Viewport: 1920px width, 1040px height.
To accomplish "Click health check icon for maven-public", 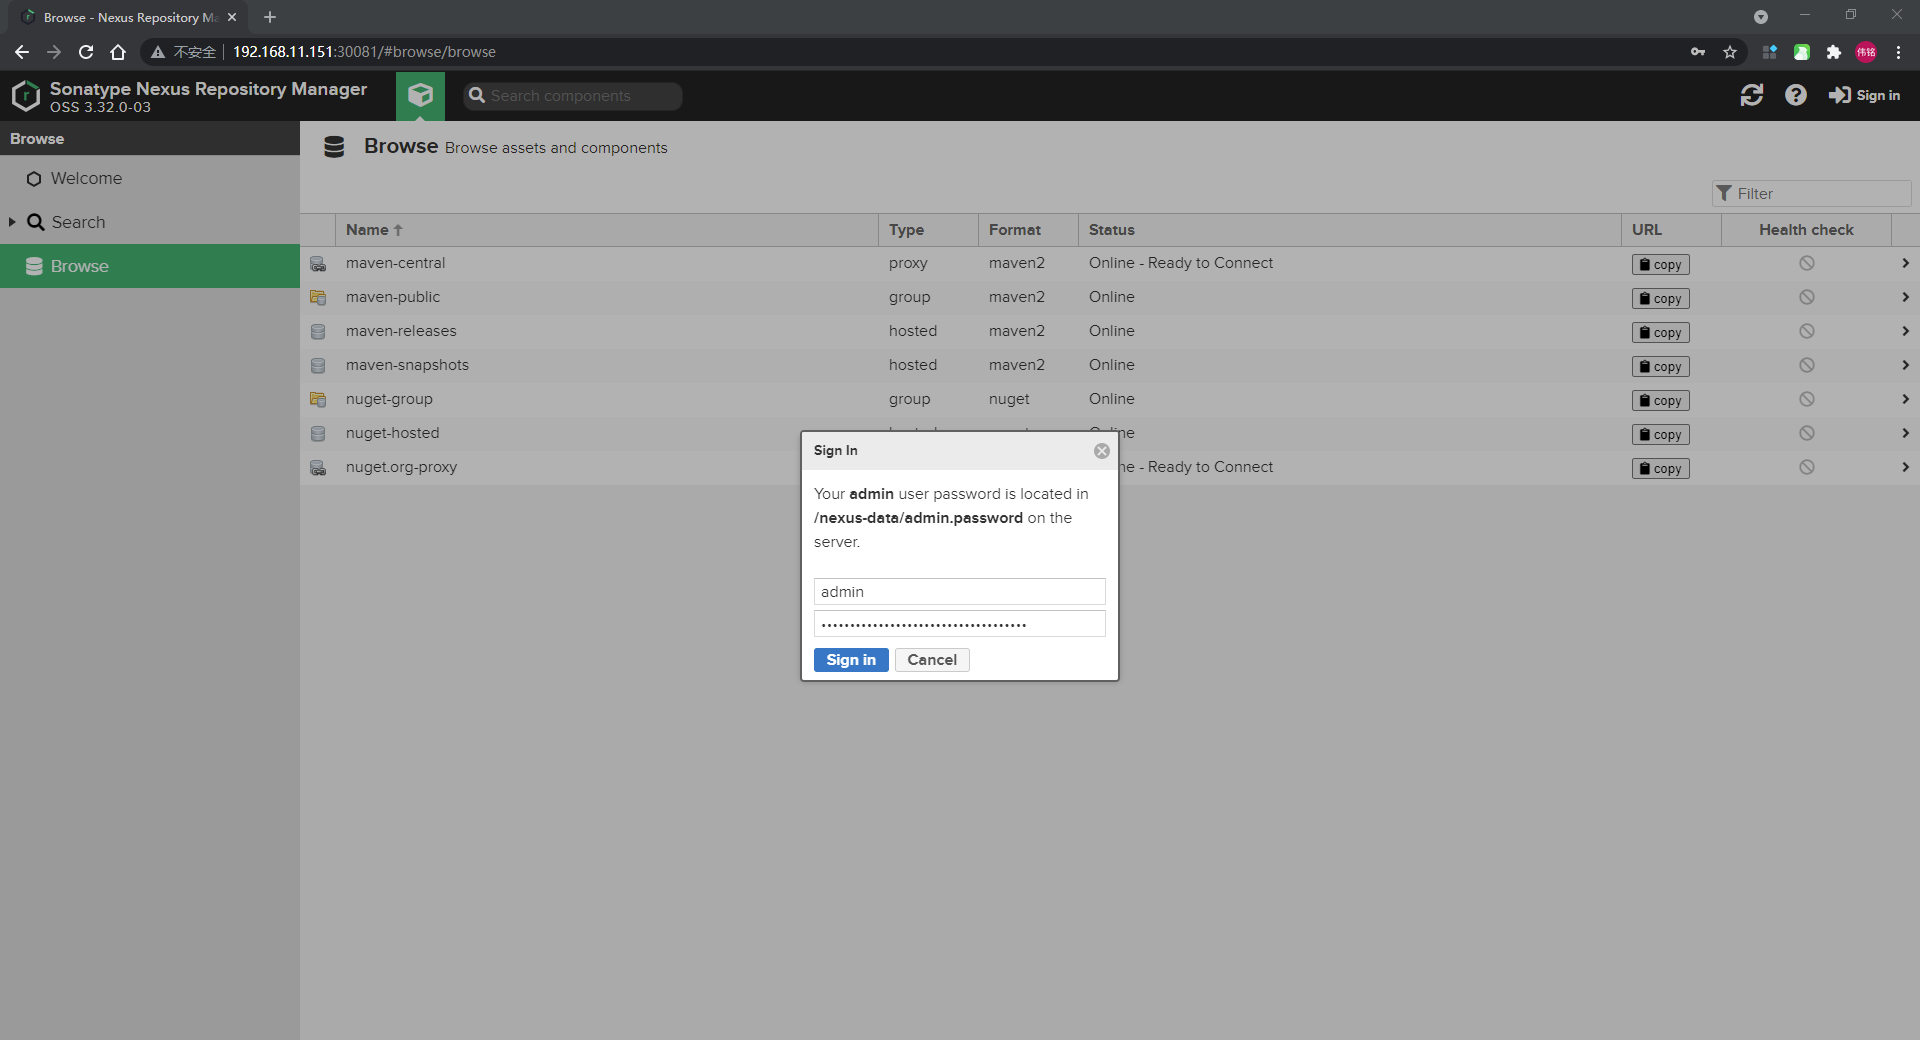I will pyautogui.click(x=1806, y=297).
